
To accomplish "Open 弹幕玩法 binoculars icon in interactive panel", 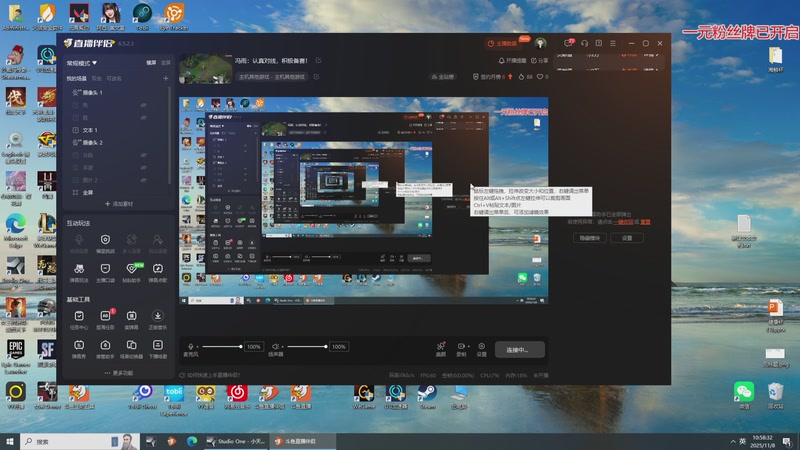I will click(79, 268).
